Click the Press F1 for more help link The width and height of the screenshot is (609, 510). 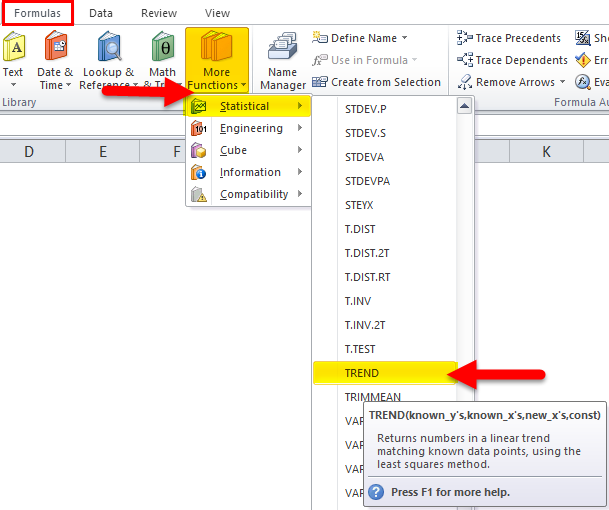tap(450, 492)
